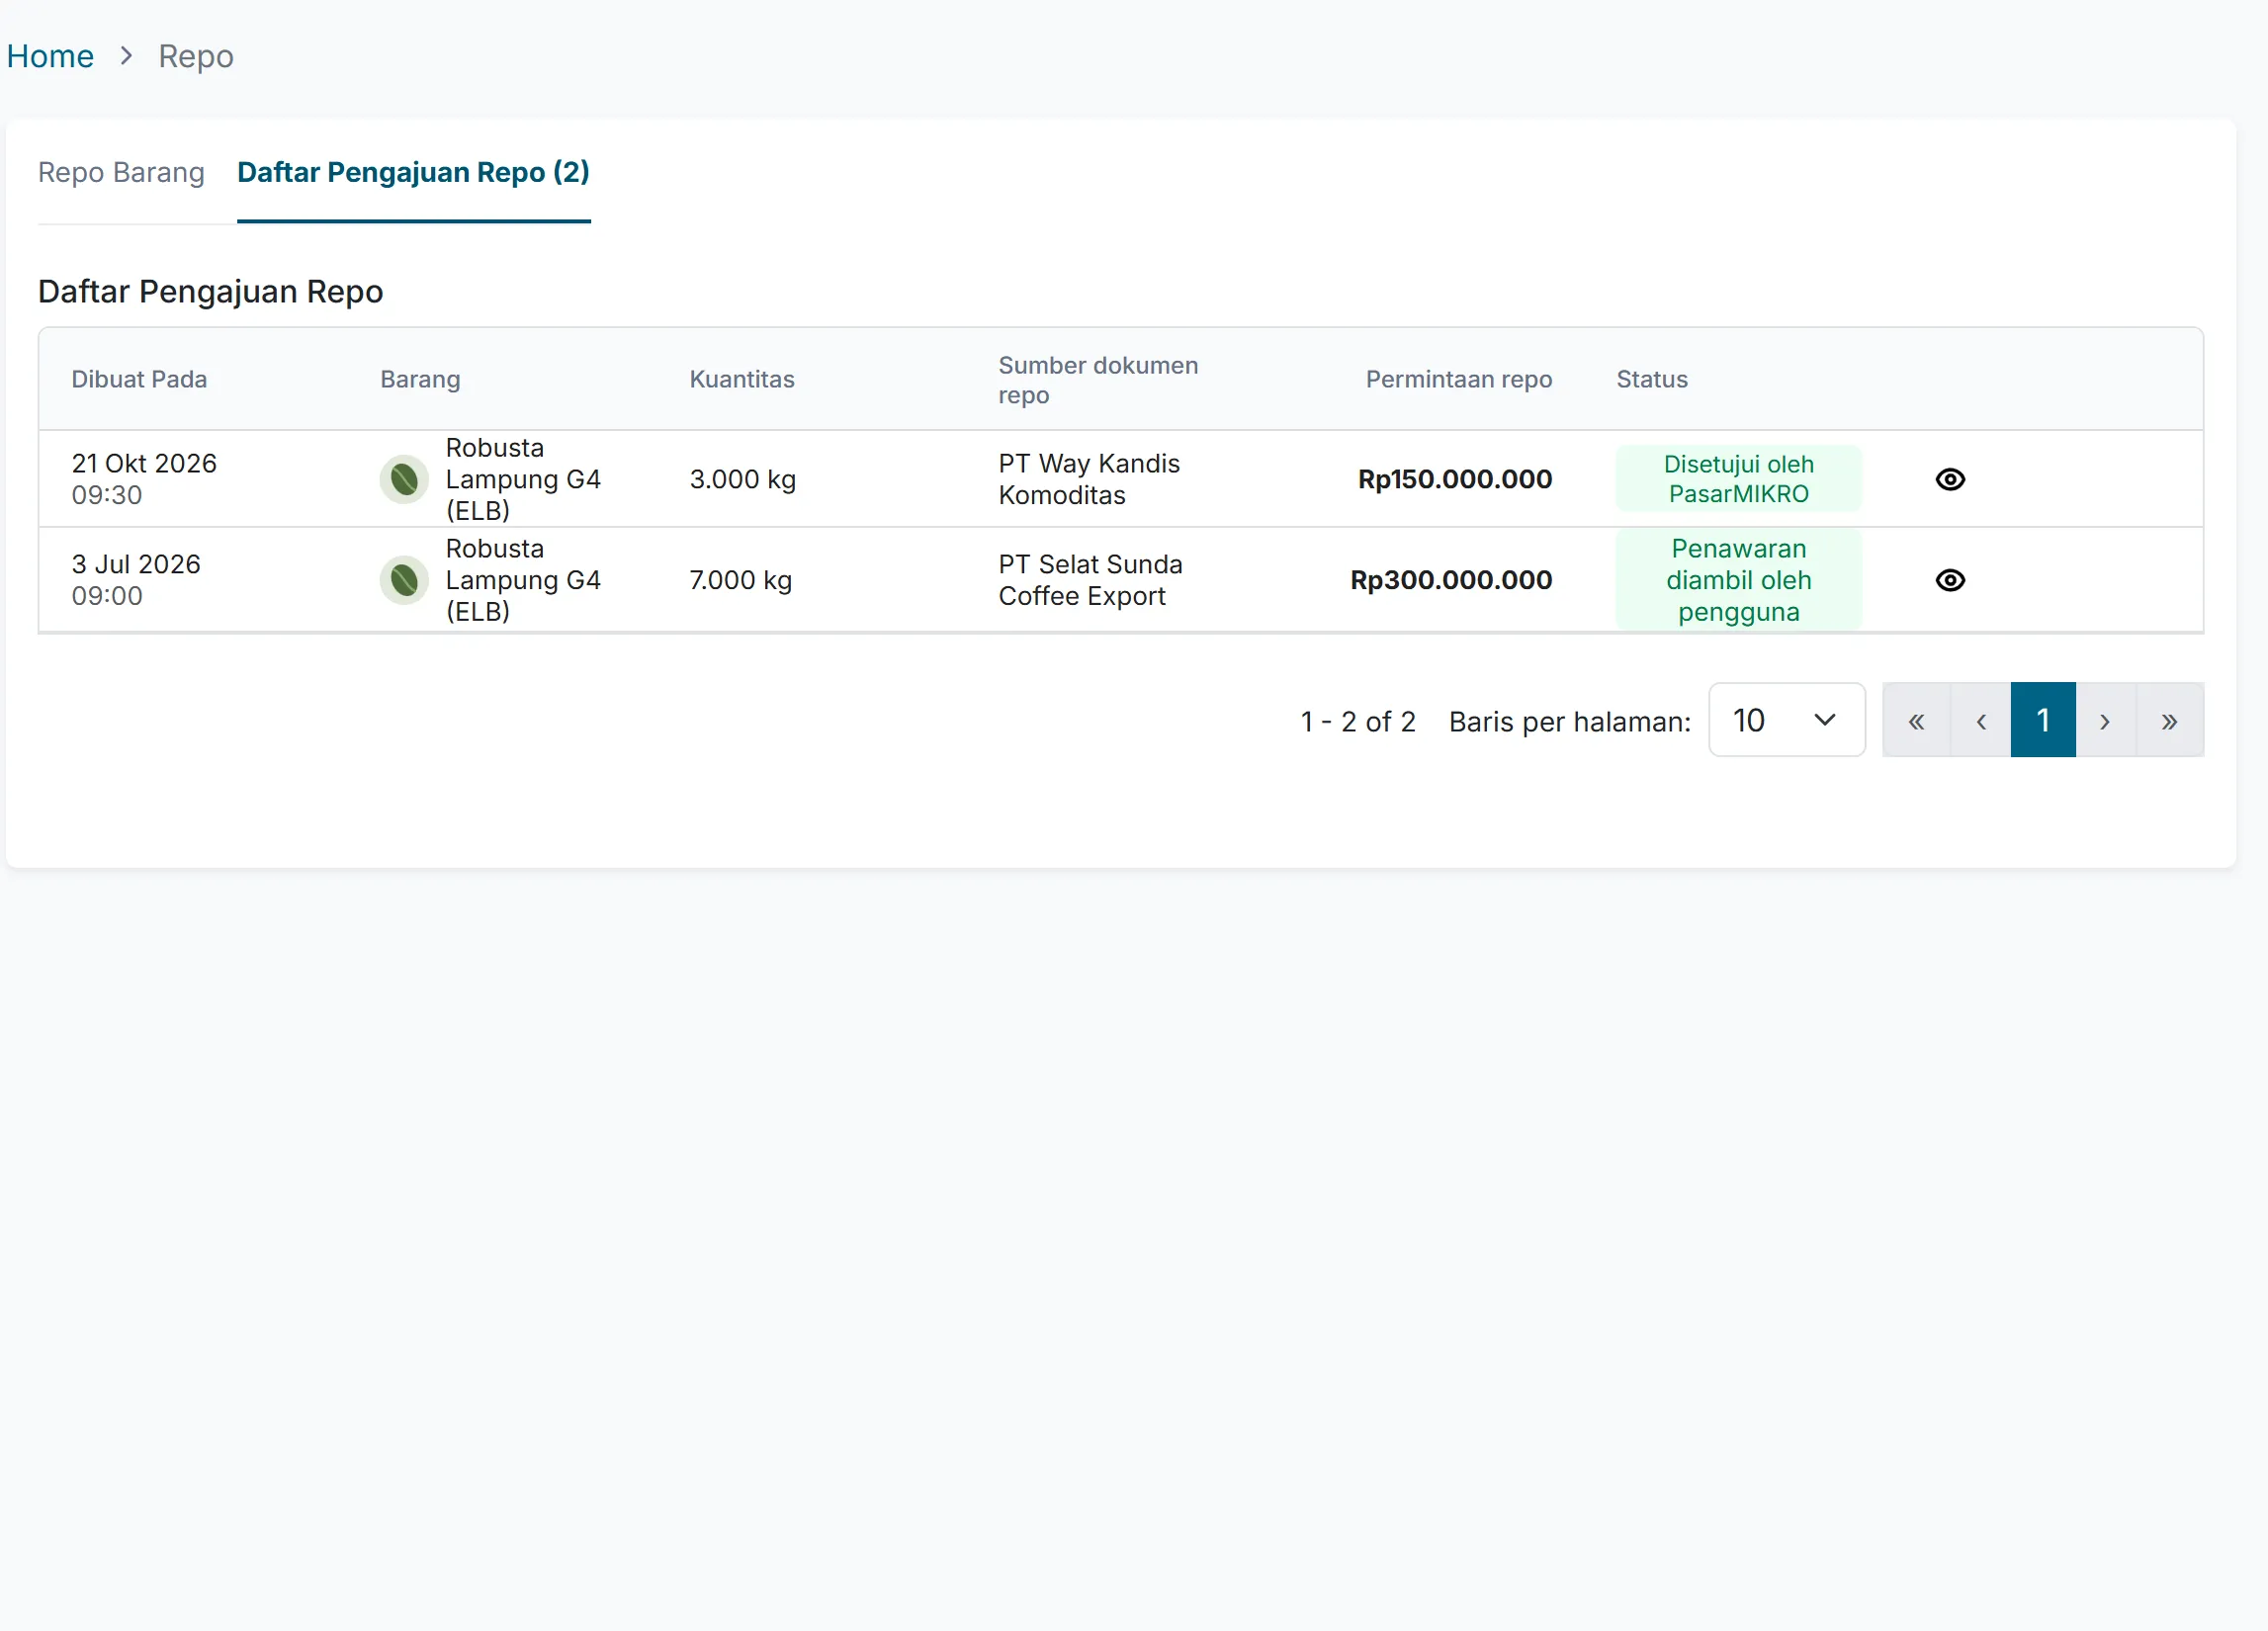Switch to the Repo Barang tab

[x=121, y=172]
